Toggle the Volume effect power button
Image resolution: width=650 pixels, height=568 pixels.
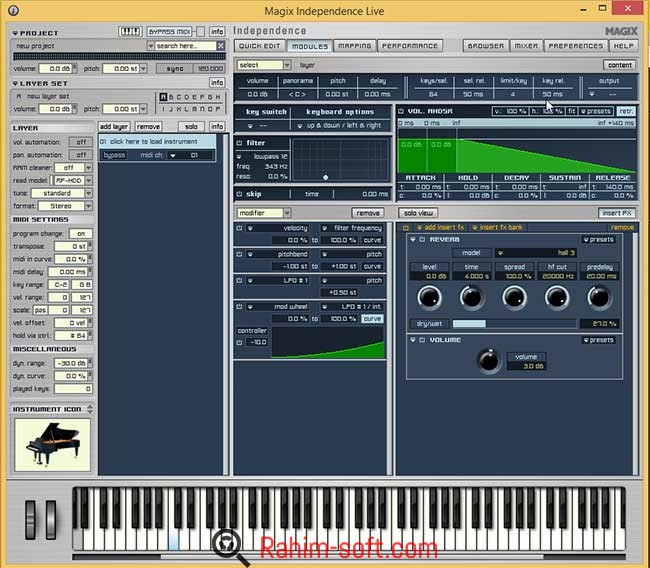(x=422, y=340)
